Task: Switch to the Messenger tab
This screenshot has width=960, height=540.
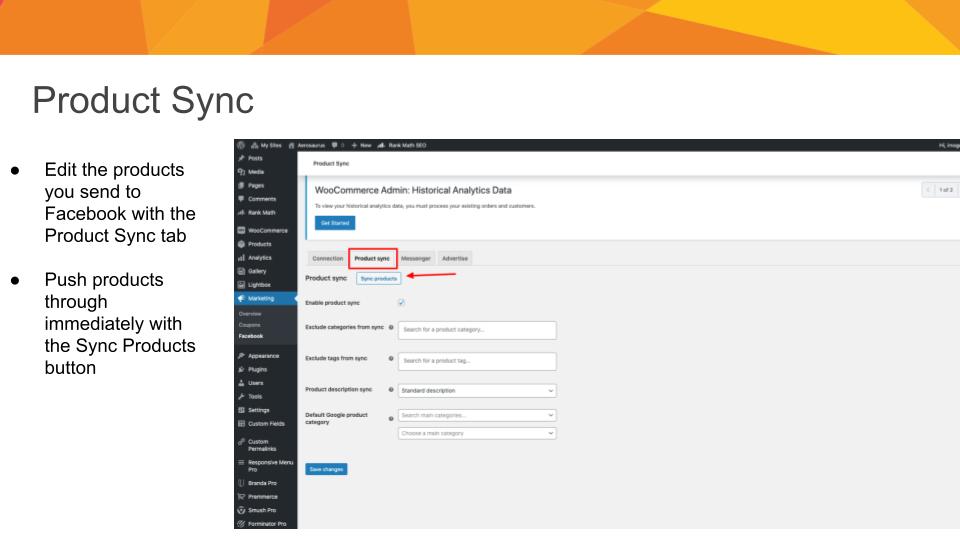Action: (416, 258)
